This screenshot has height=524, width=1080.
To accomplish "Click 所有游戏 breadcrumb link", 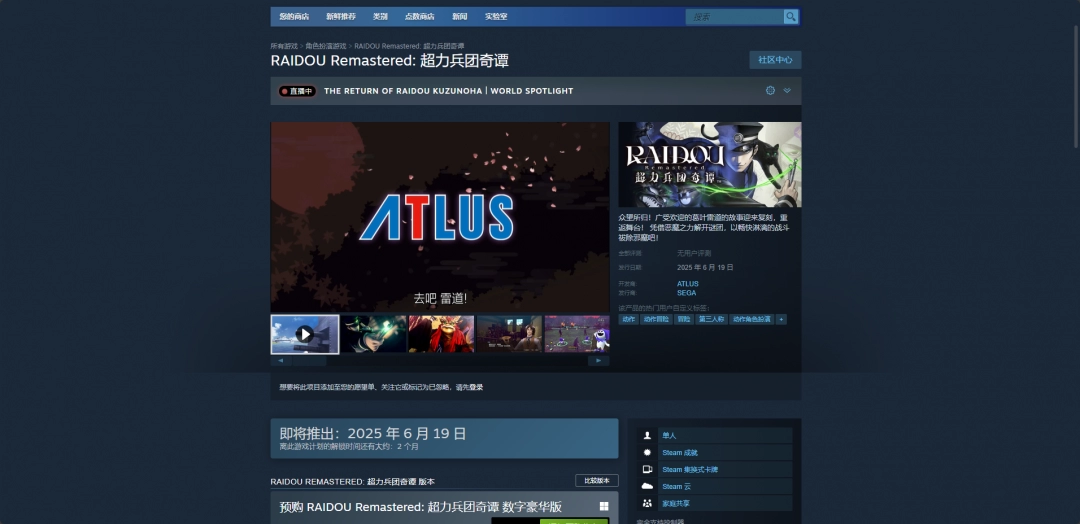I will pos(284,46).
